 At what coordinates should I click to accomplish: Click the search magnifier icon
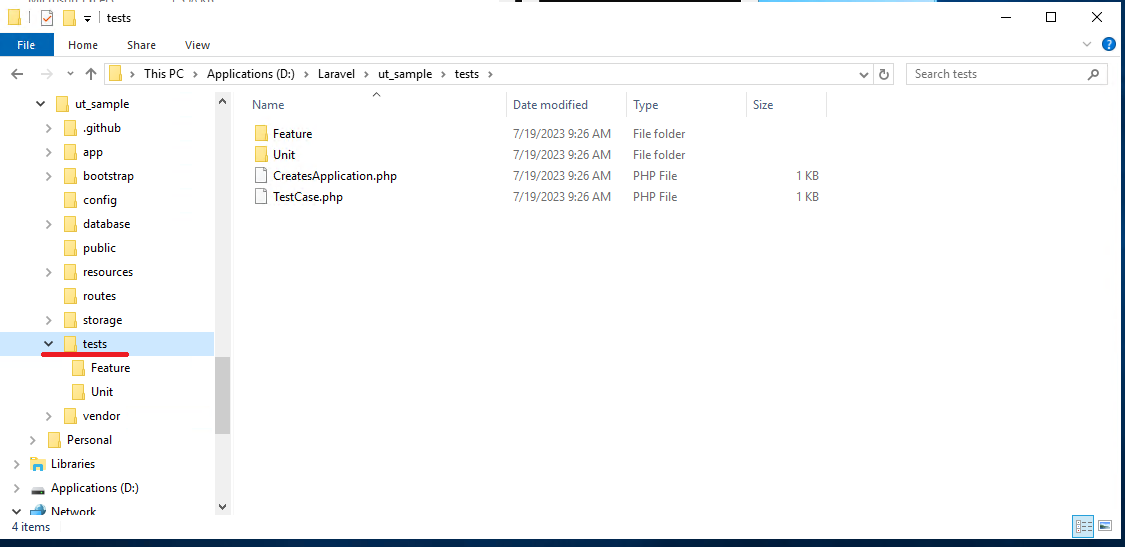pyautogui.click(x=1093, y=74)
